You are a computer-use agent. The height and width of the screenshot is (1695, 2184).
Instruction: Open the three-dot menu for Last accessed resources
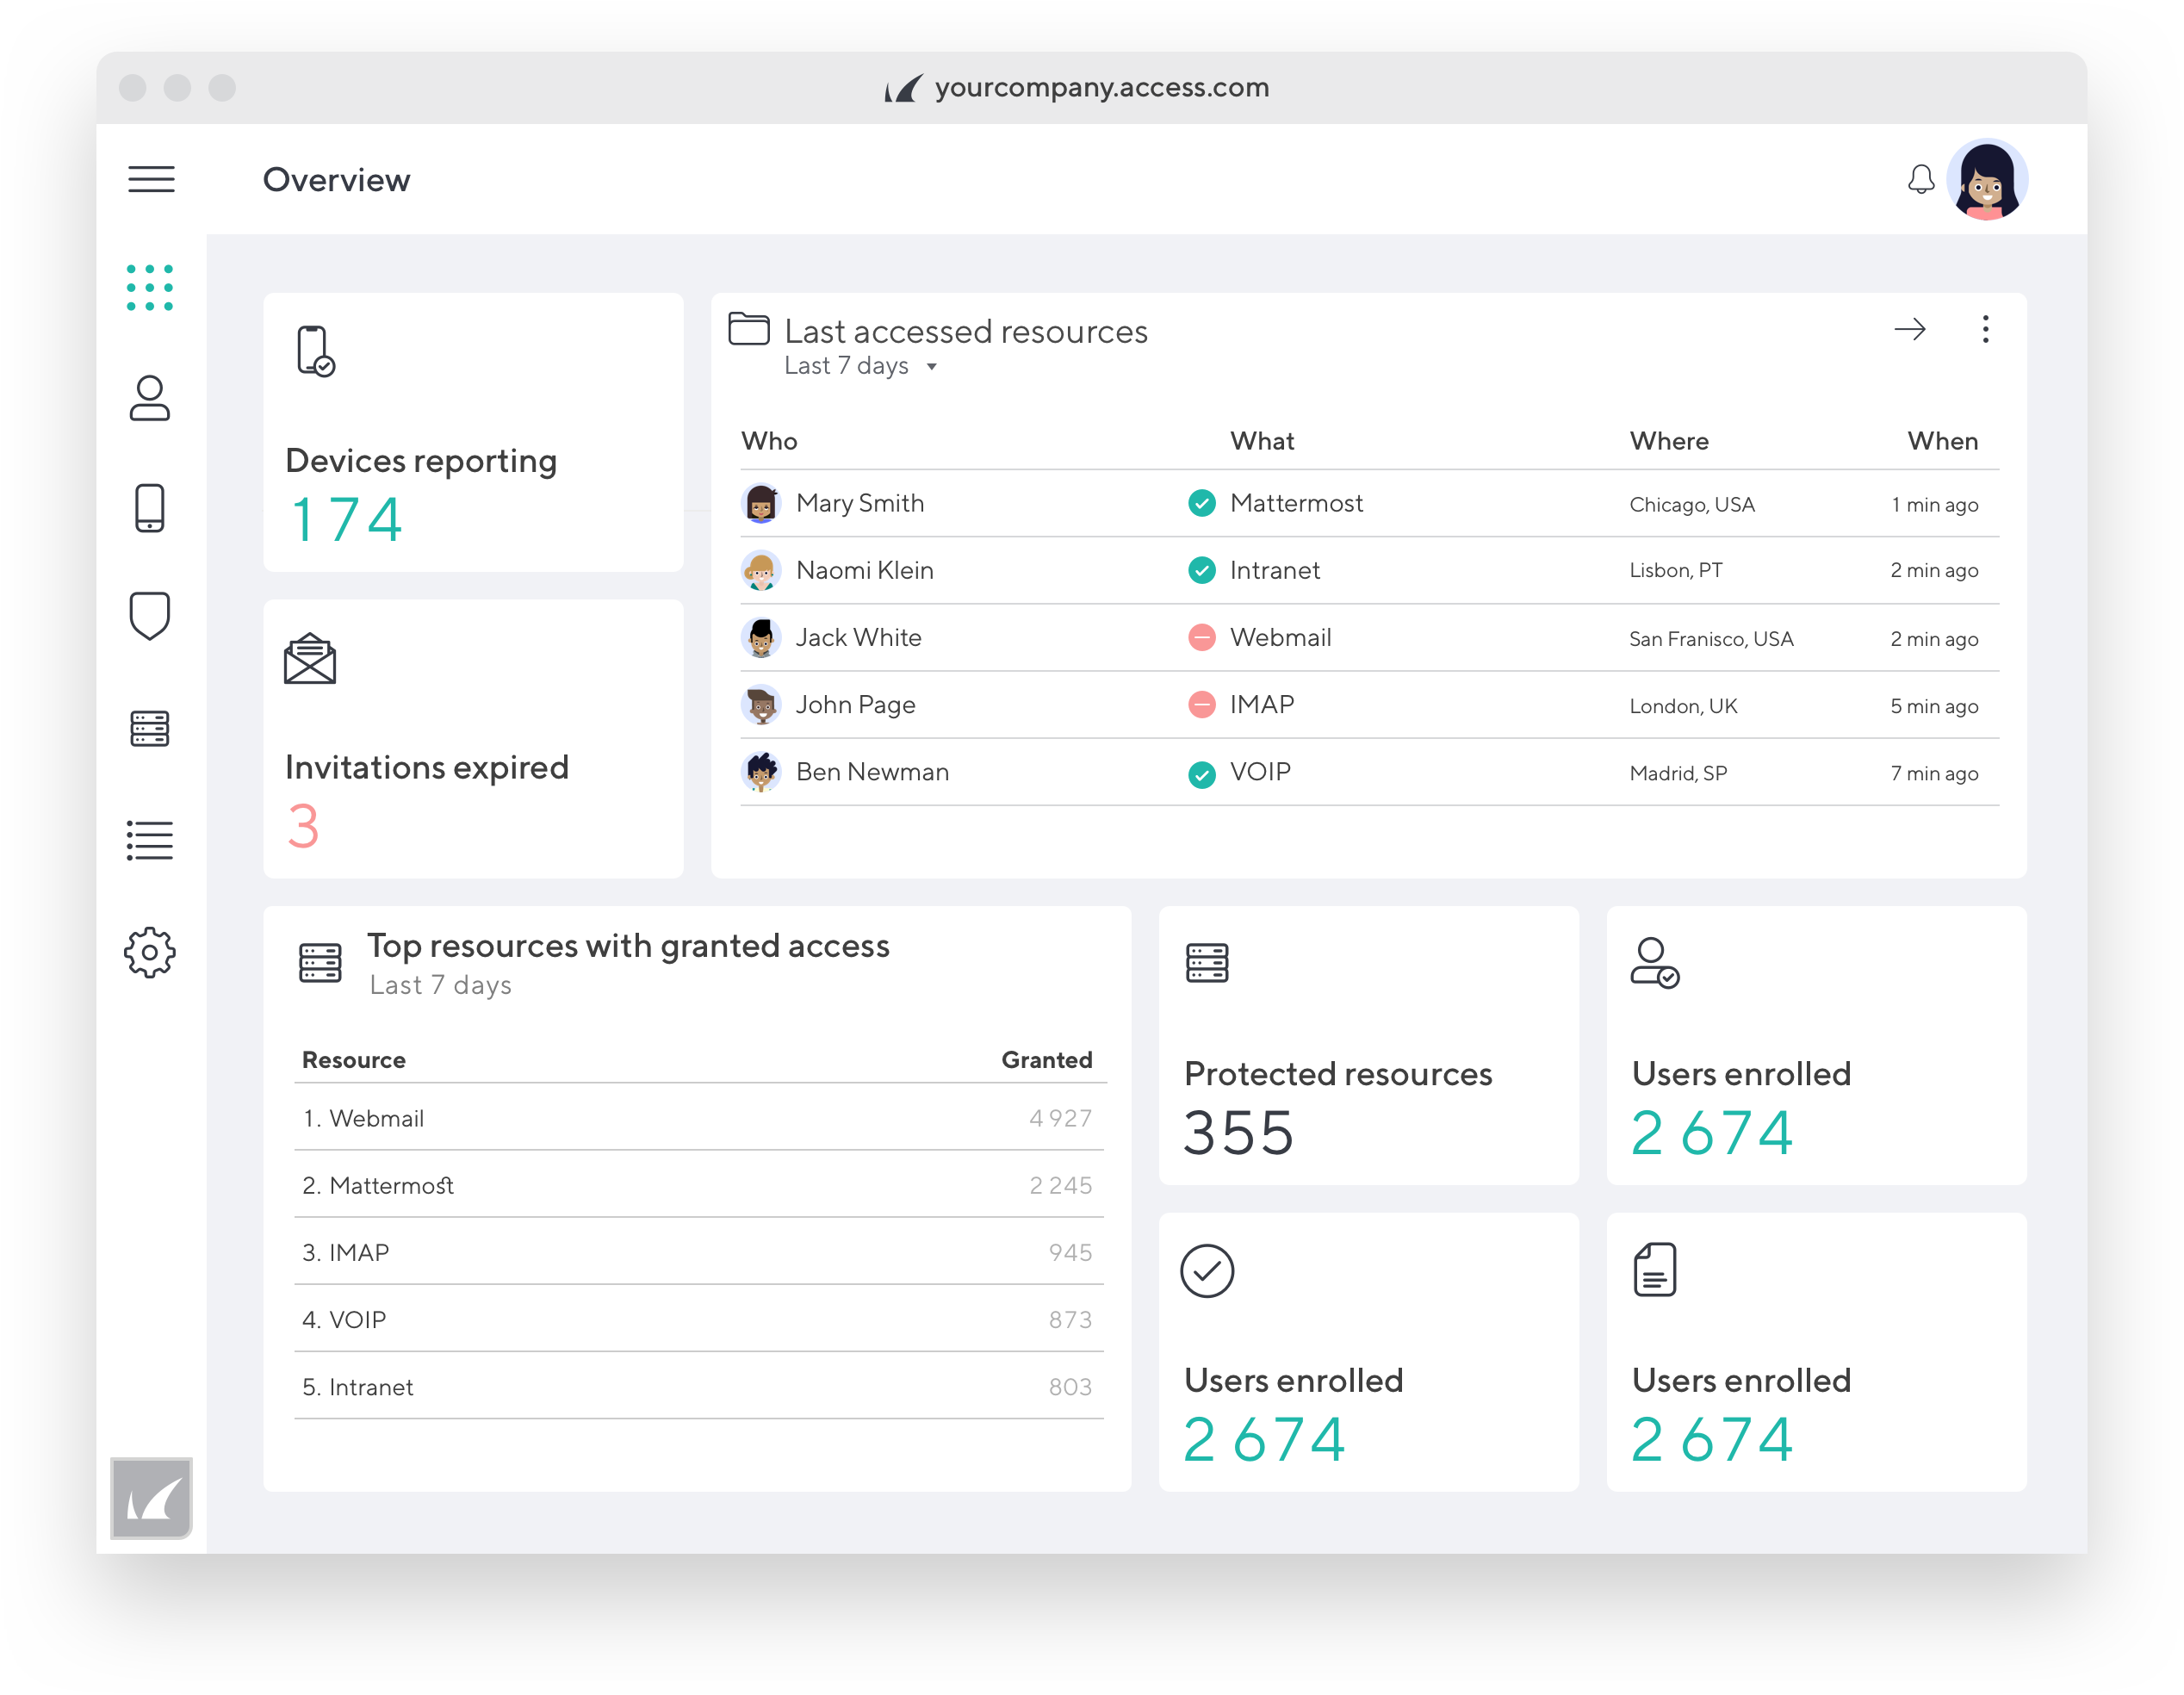coord(1985,329)
